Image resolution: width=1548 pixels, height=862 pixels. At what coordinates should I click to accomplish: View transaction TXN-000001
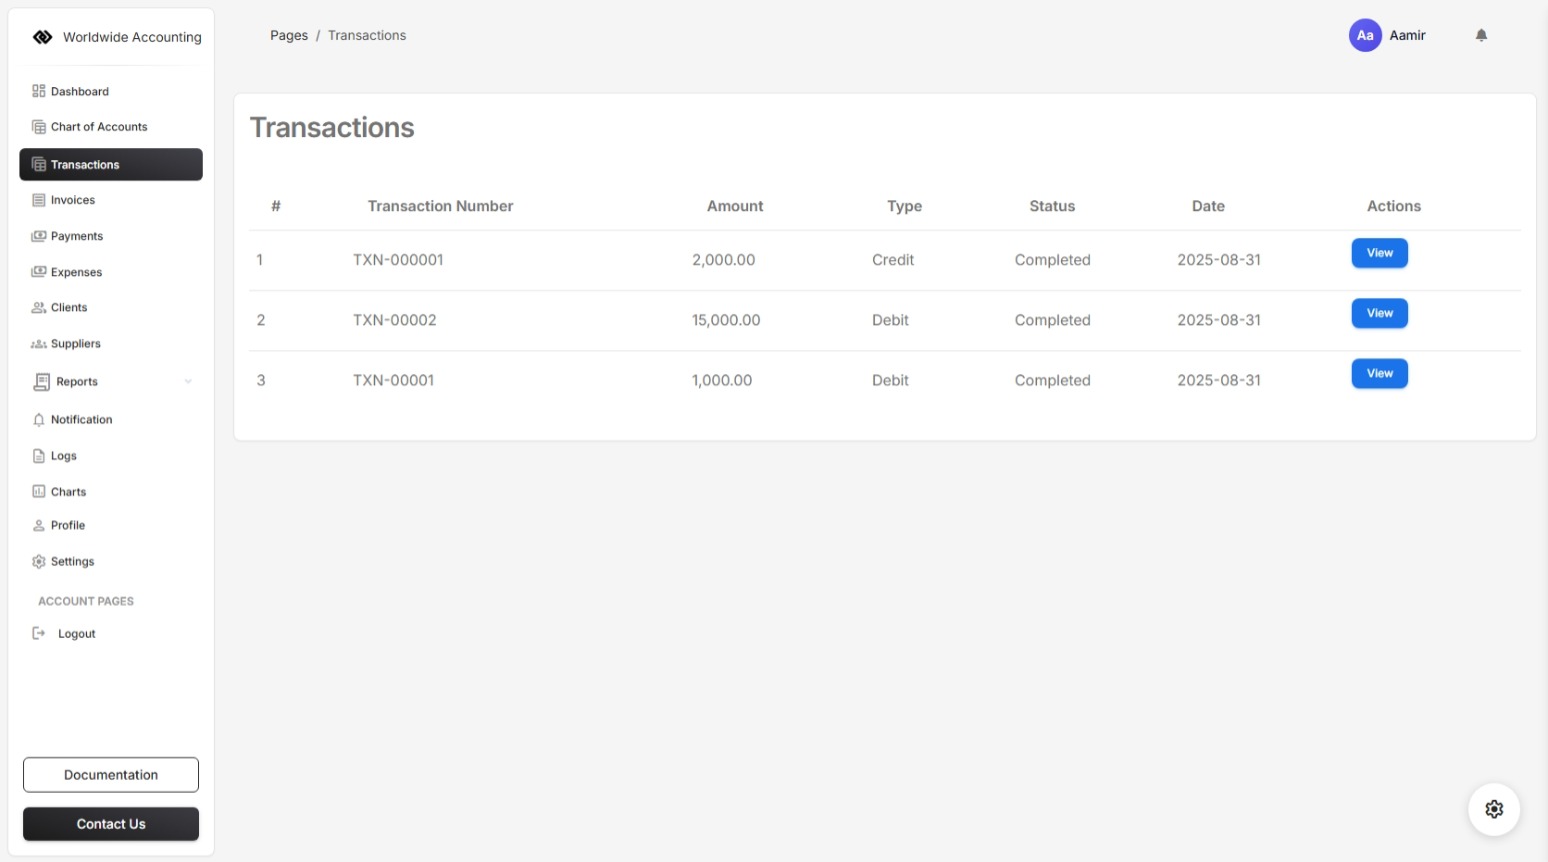point(1379,253)
